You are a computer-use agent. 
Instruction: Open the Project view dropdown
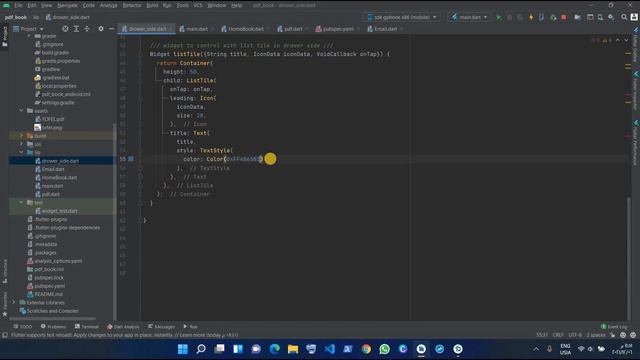pos(29,29)
